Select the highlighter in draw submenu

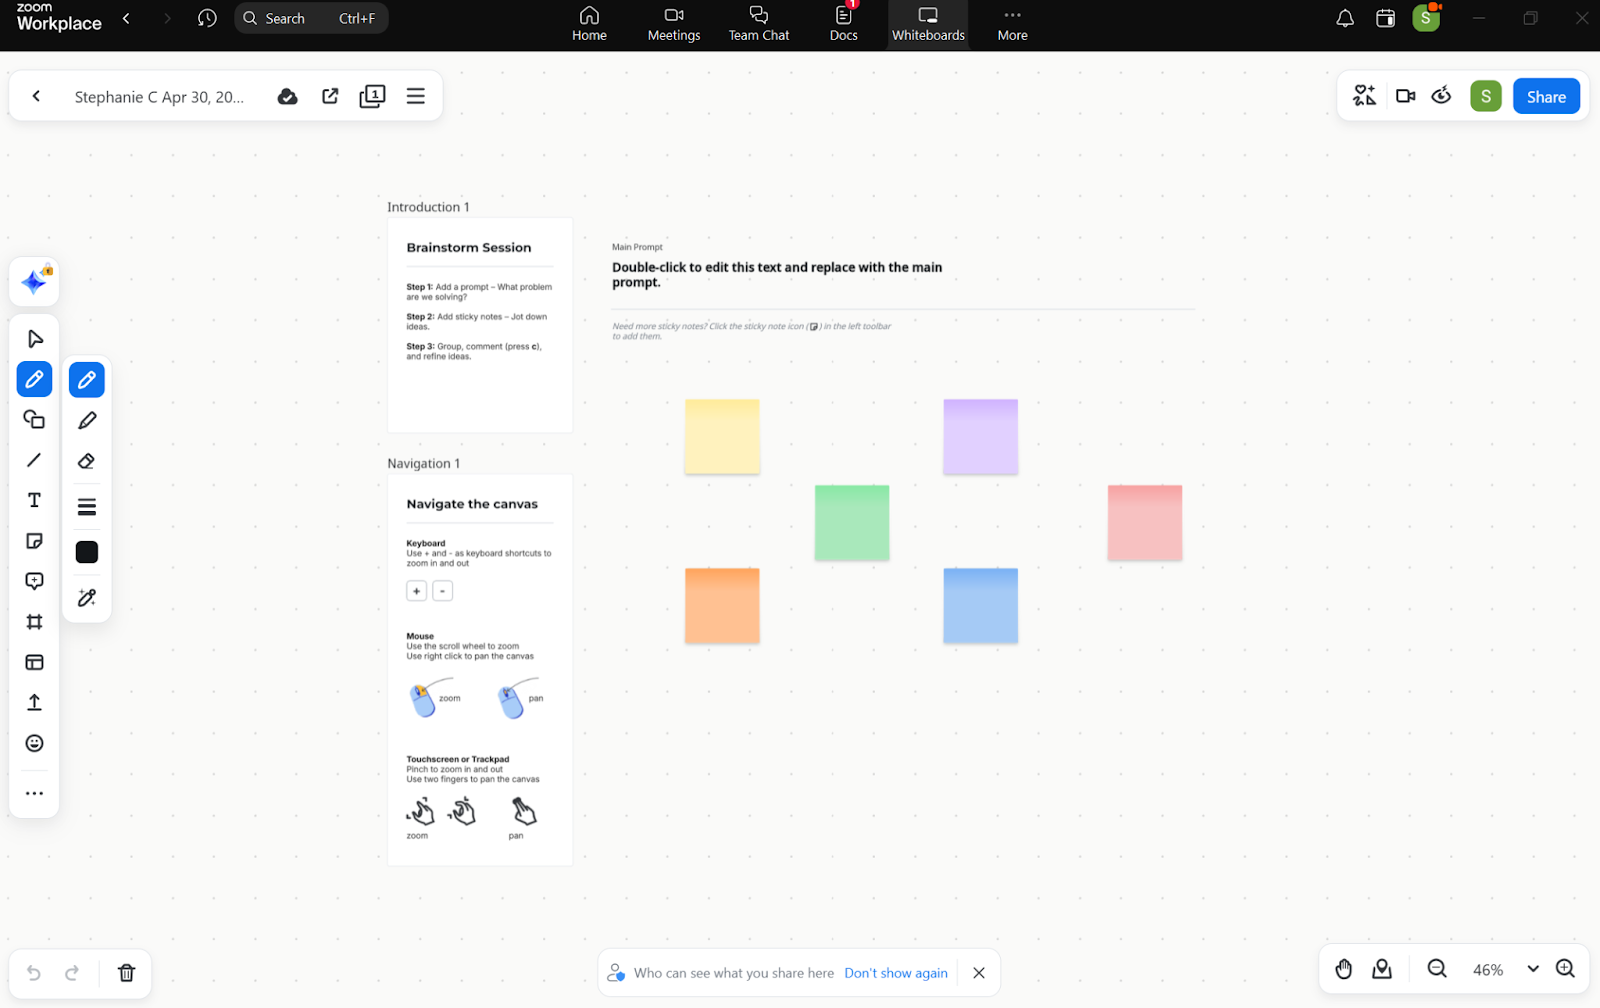(x=87, y=421)
